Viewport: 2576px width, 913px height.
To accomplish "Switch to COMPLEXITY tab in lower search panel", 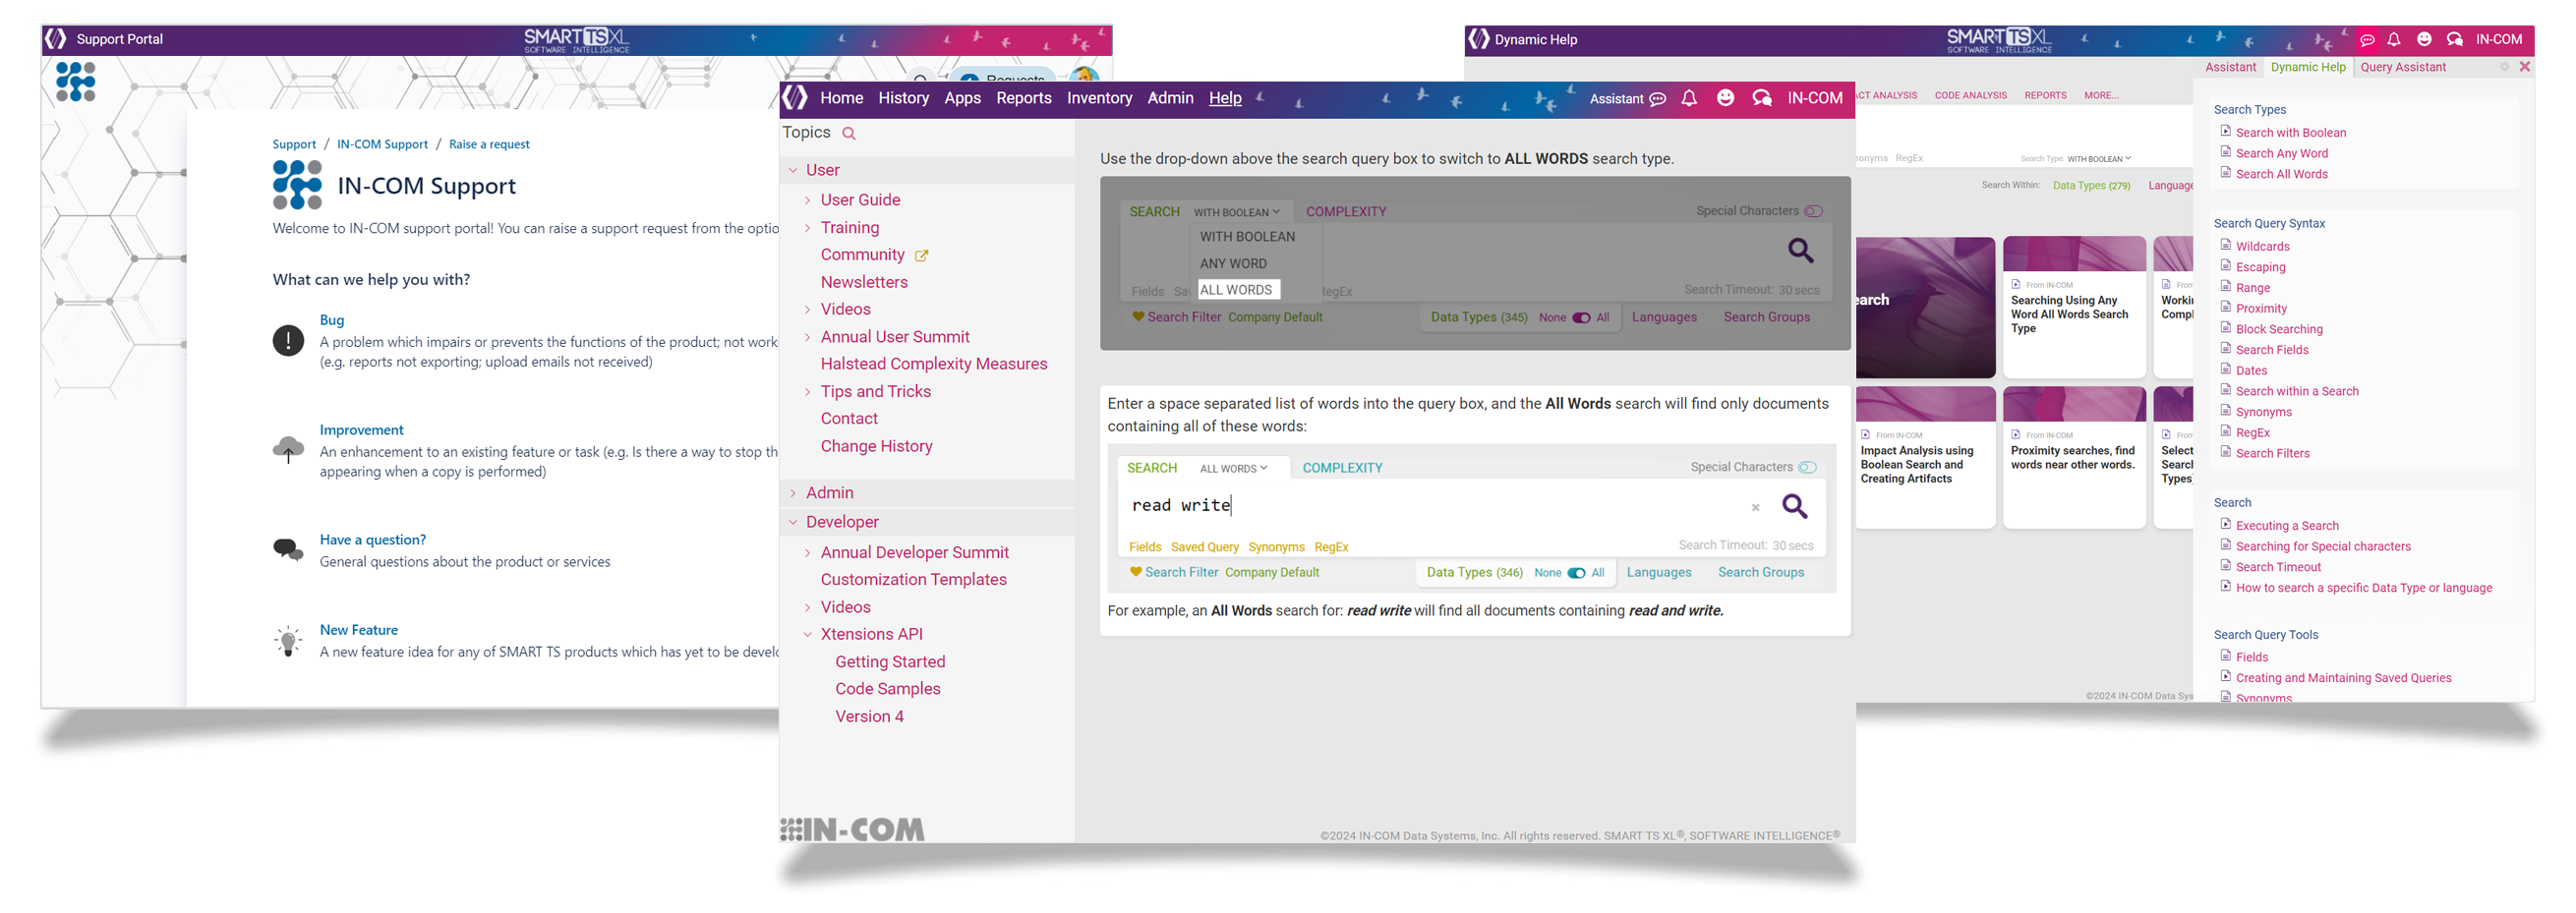I will [x=1342, y=468].
